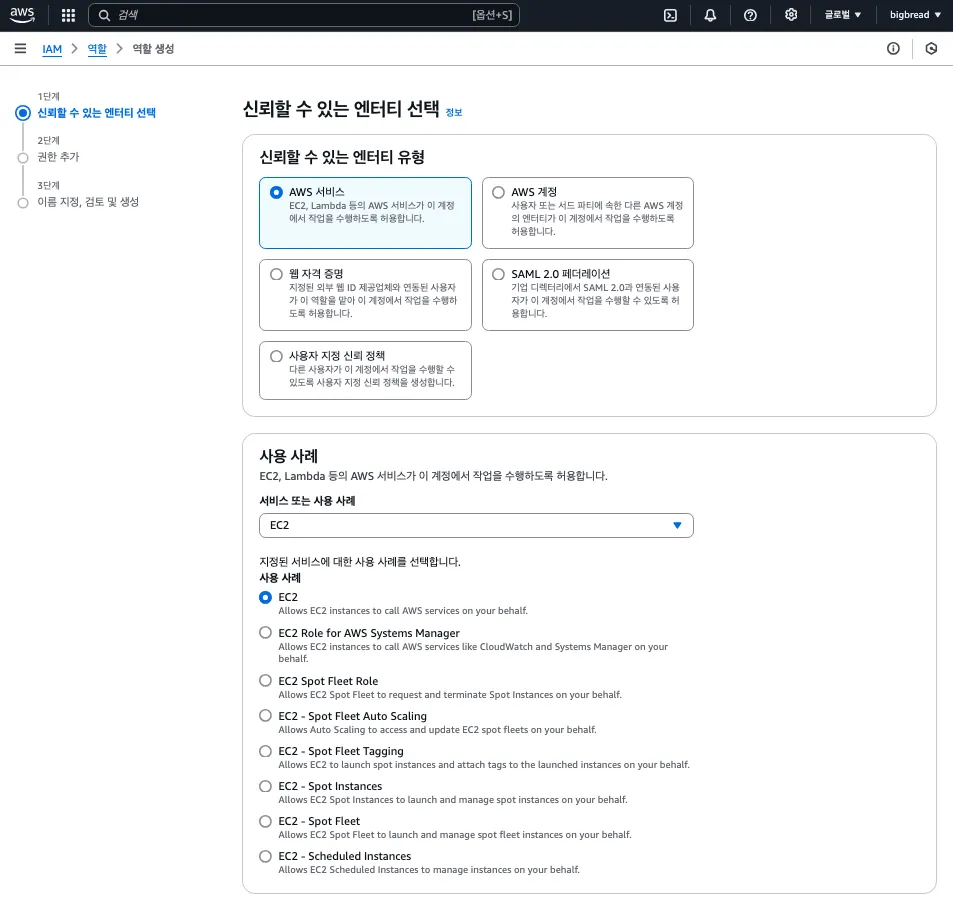This screenshot has width=953, height=897.
Task: Click the blue dropdown arrow in EC2 selector
Action: coord(677,526)
